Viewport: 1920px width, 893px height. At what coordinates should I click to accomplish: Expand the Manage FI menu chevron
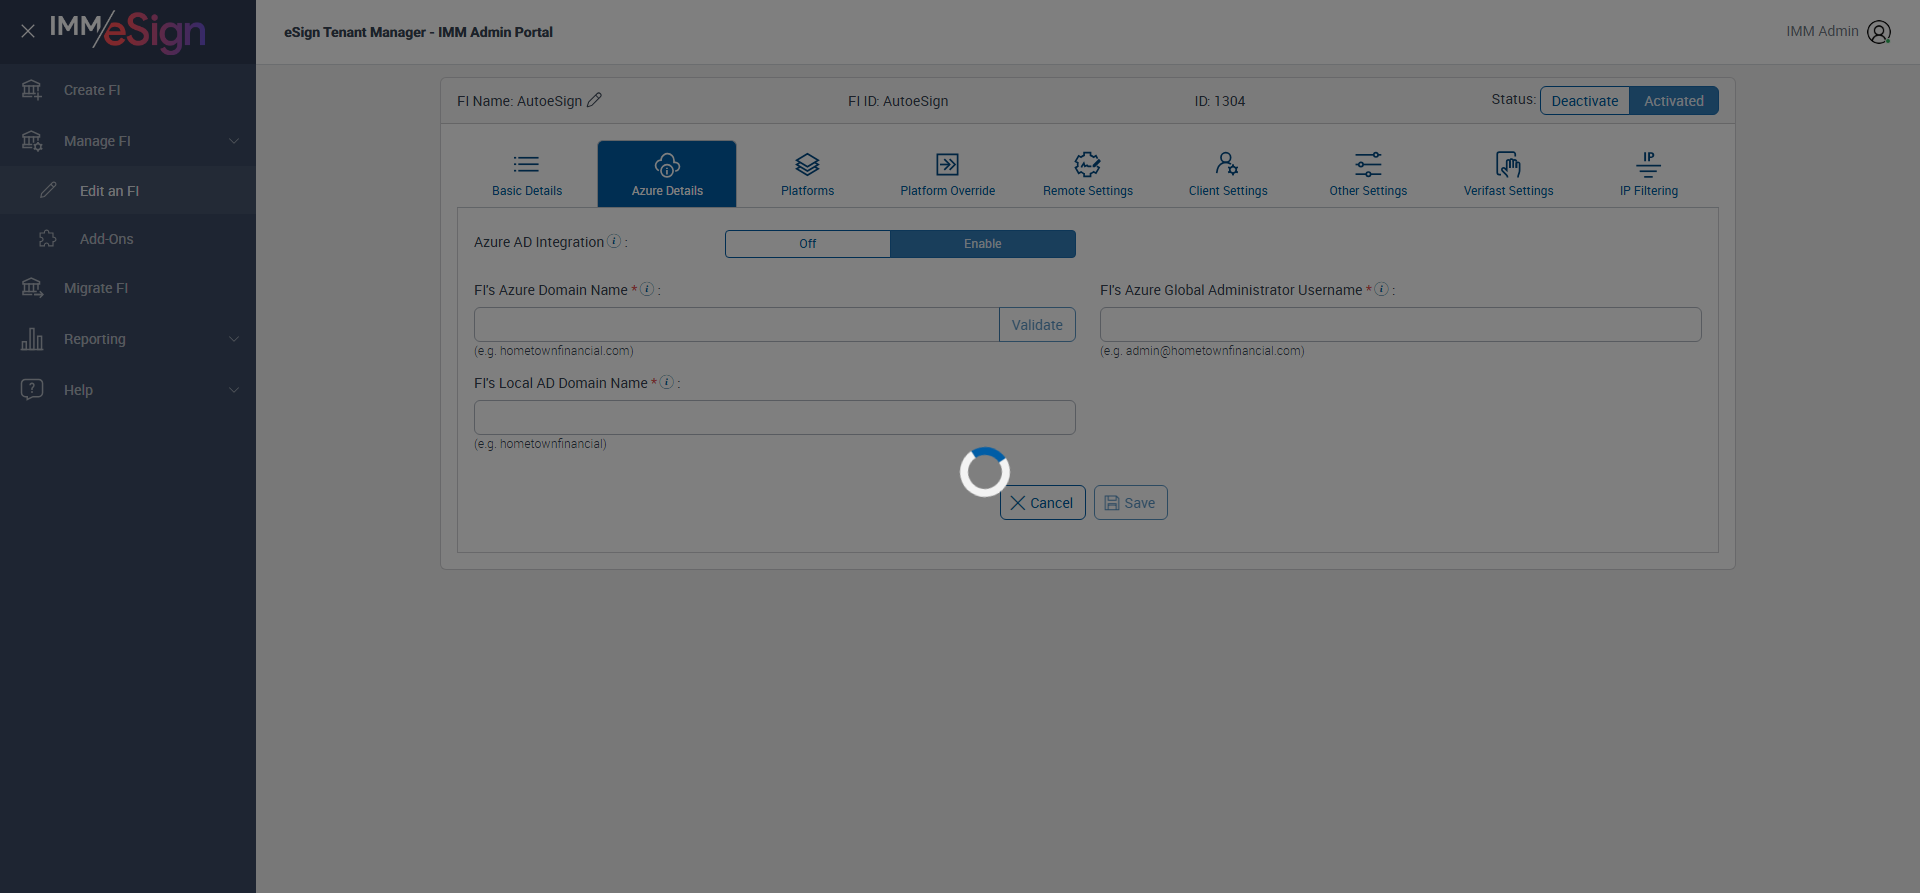click(x=234, y=141)
